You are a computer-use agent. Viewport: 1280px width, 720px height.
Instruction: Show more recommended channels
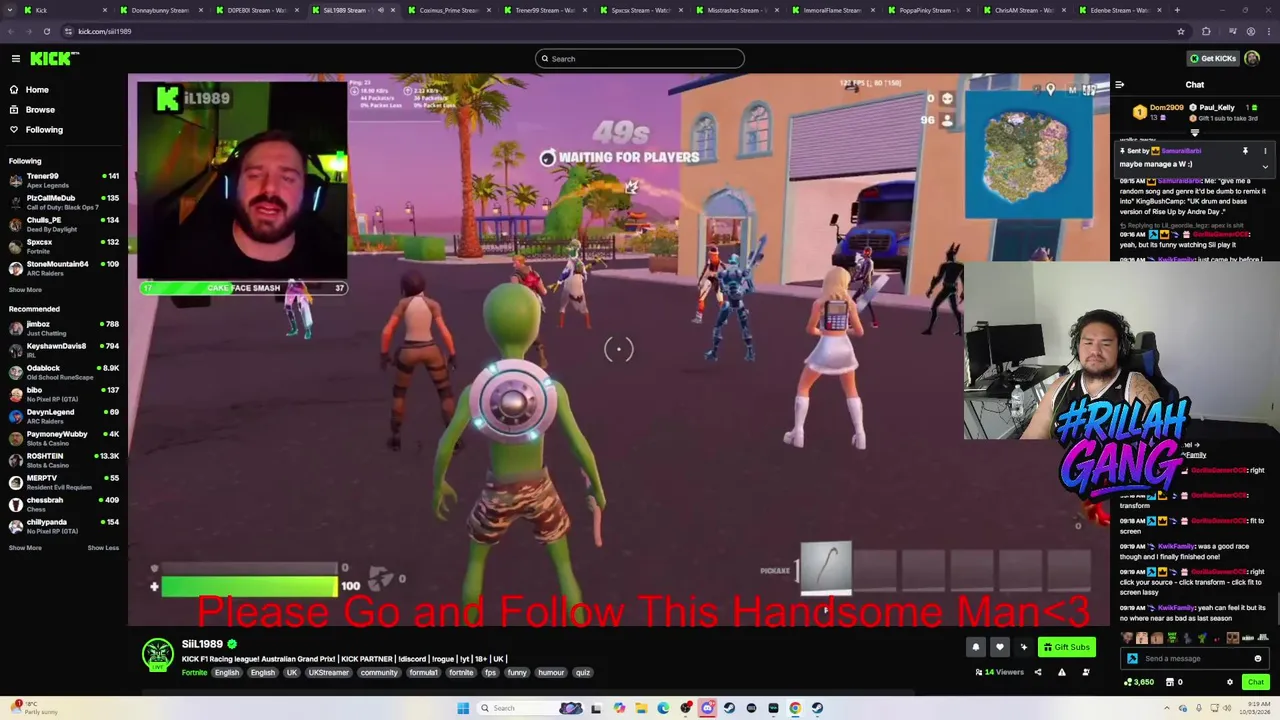click(25, 548)
